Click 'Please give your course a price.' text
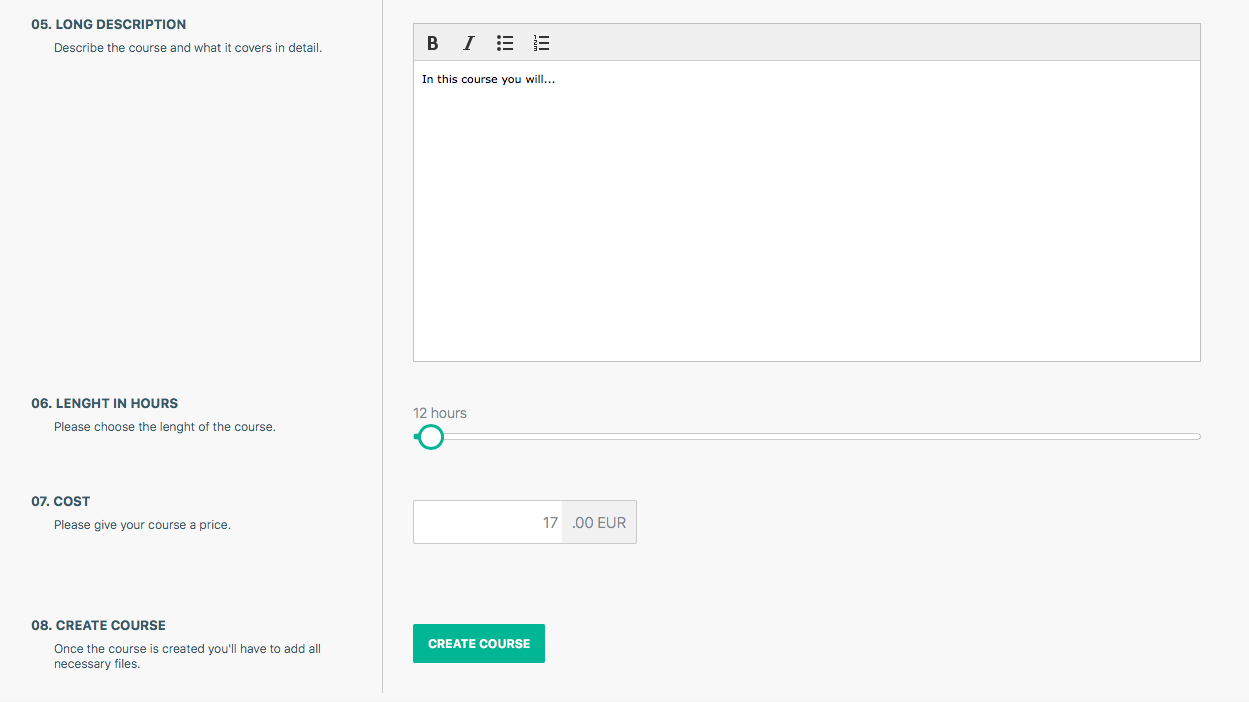The height and width of the screenshot is (702, 1249). click(x=142, y=524)
